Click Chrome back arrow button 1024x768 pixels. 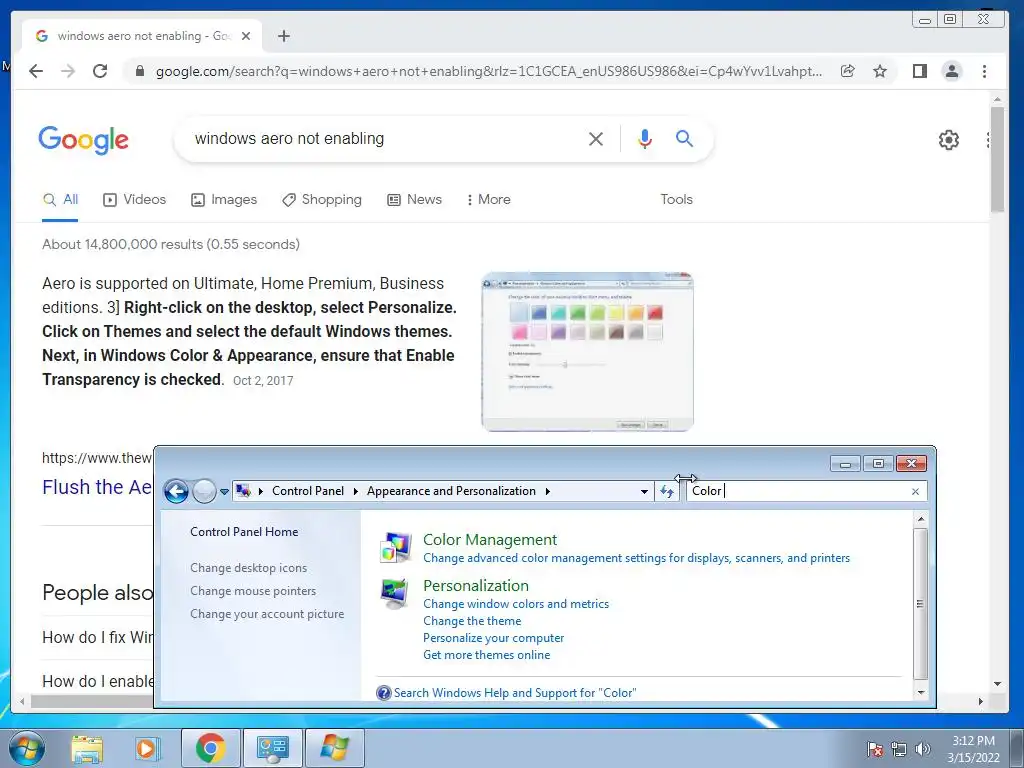click(36, 71)
